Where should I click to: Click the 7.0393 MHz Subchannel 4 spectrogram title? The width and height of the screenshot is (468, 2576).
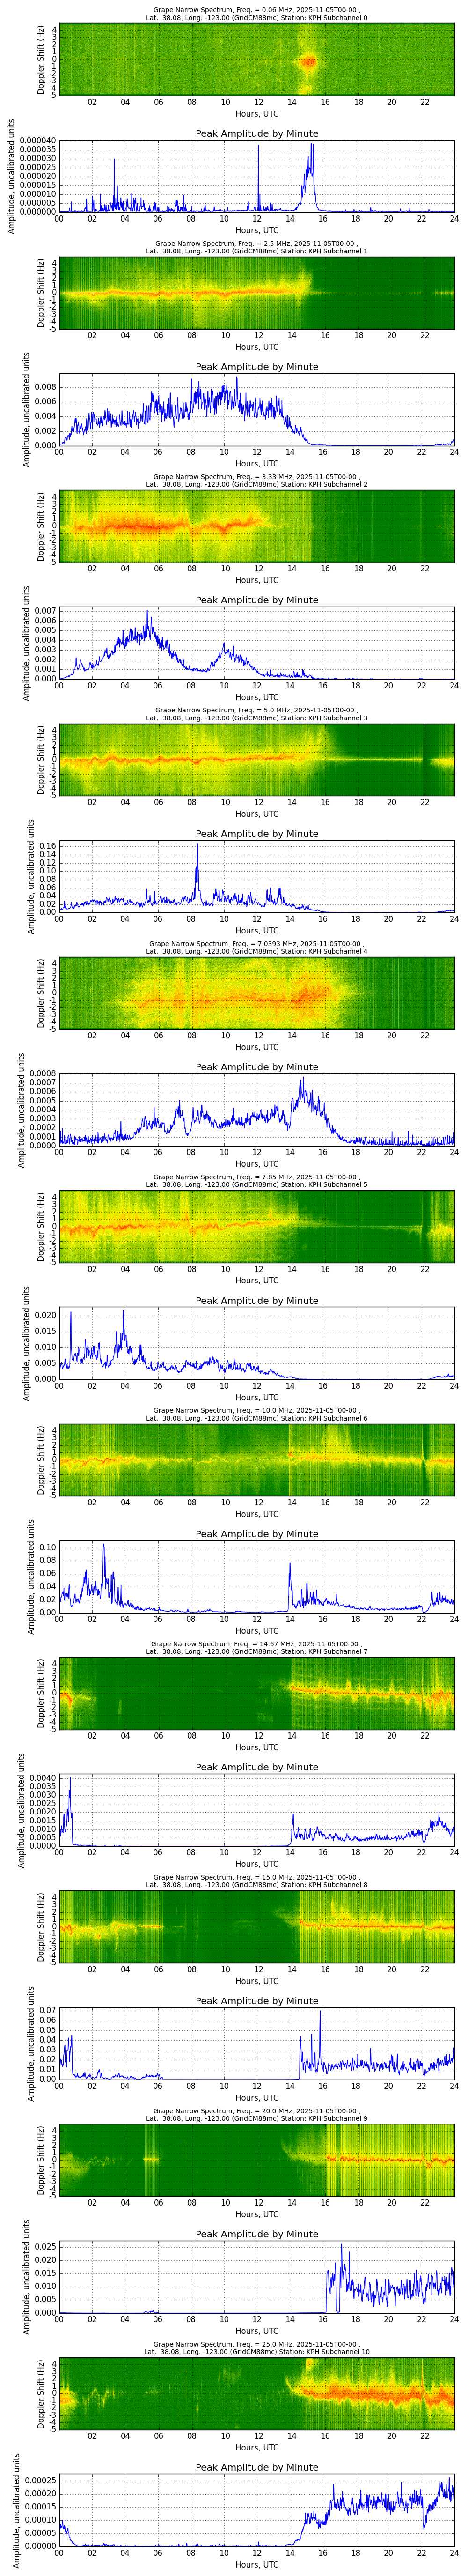(256, 947)
